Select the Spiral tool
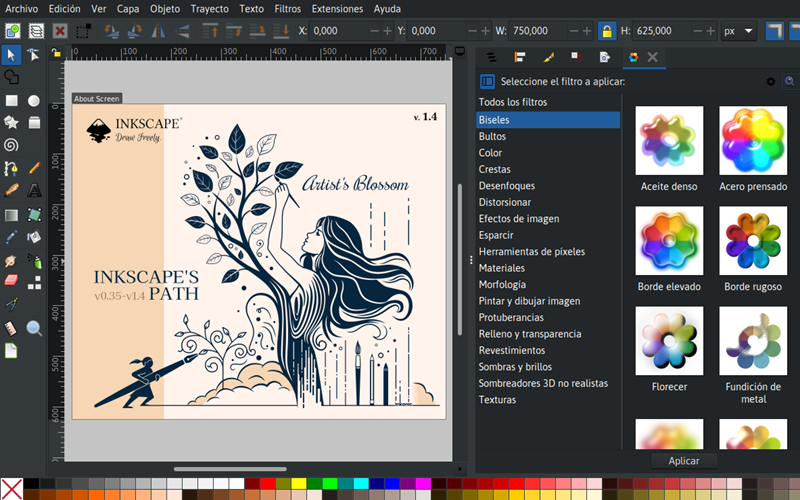The height and width of the screenshot is (500, 800). (x=11, y=145)
